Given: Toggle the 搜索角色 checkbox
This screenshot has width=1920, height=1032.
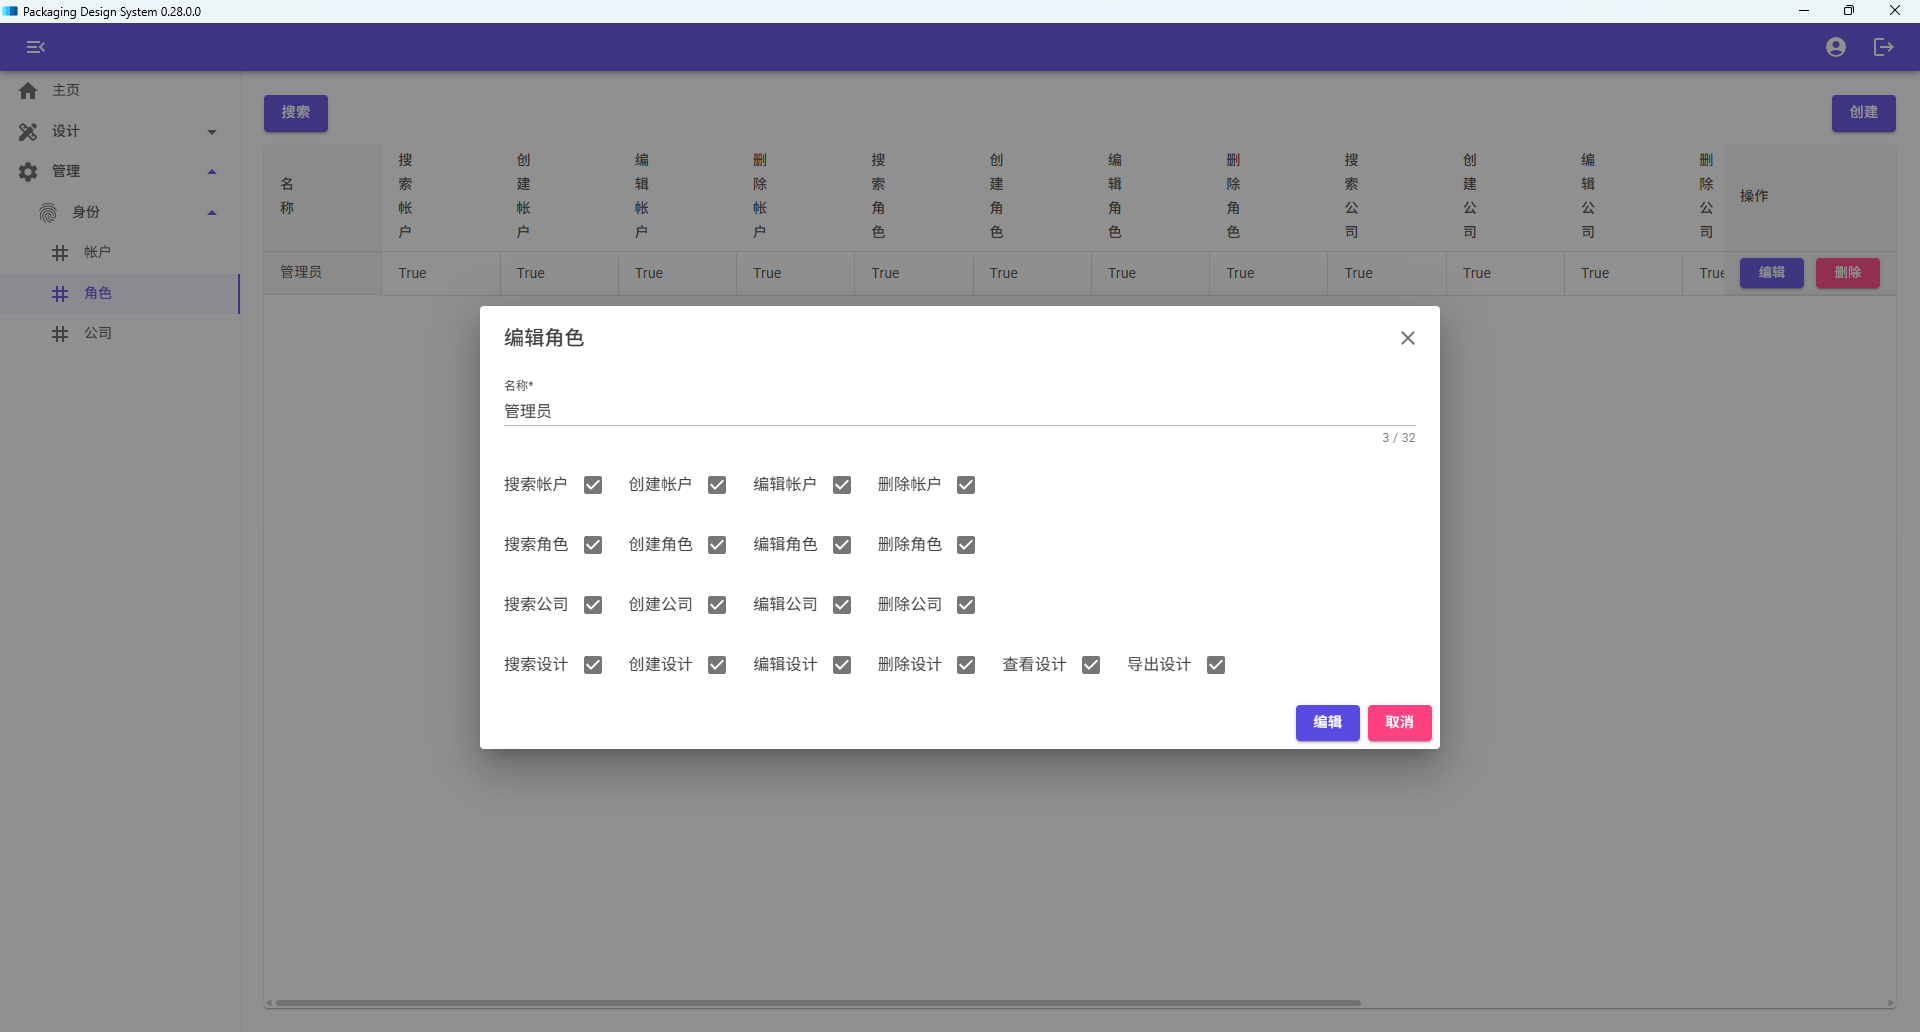Looking at the screenshot, I should [593, 545].
